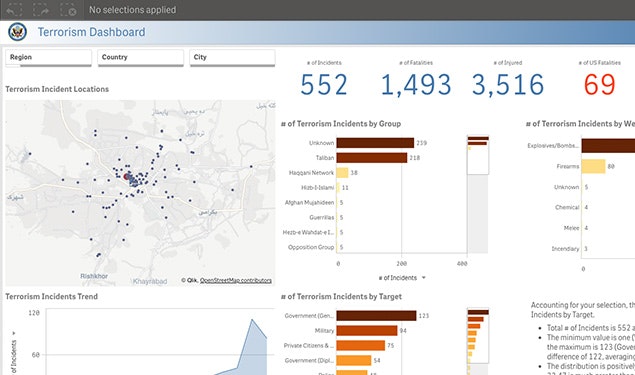Click the Haqqani Network bar

tap(342, 173)
